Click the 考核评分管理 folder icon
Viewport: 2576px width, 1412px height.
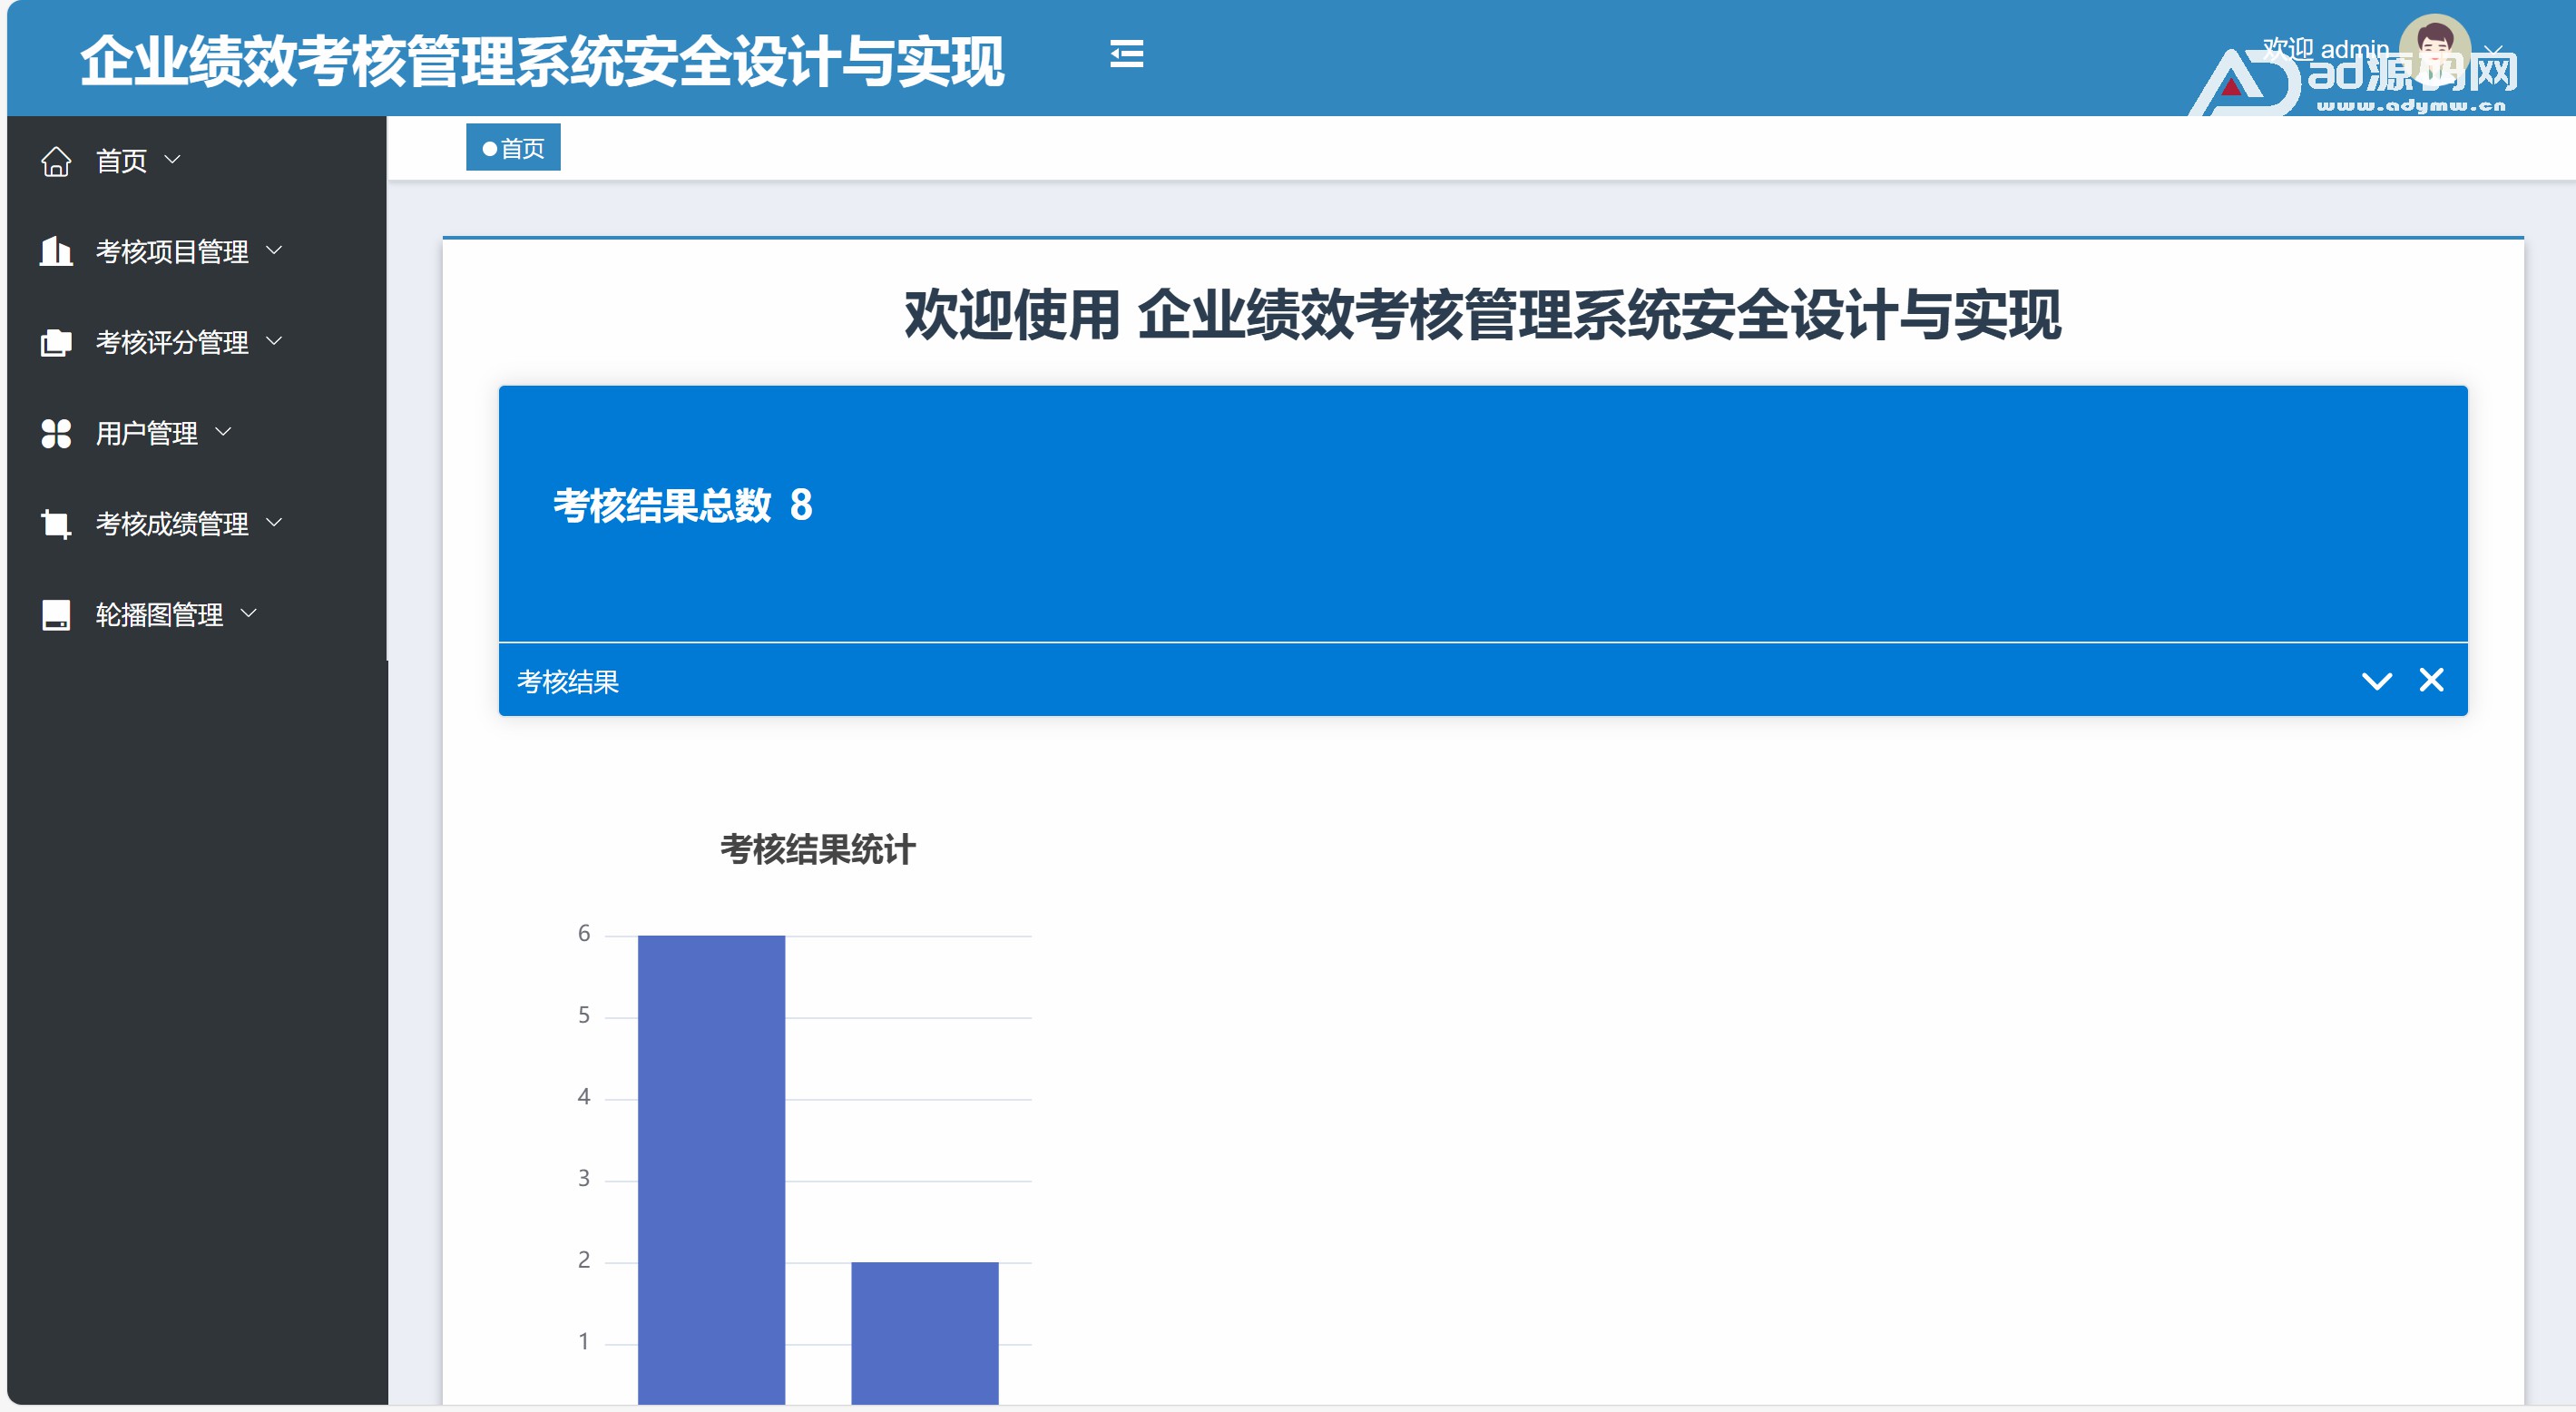pyautogui.click(x=56, y=342)
